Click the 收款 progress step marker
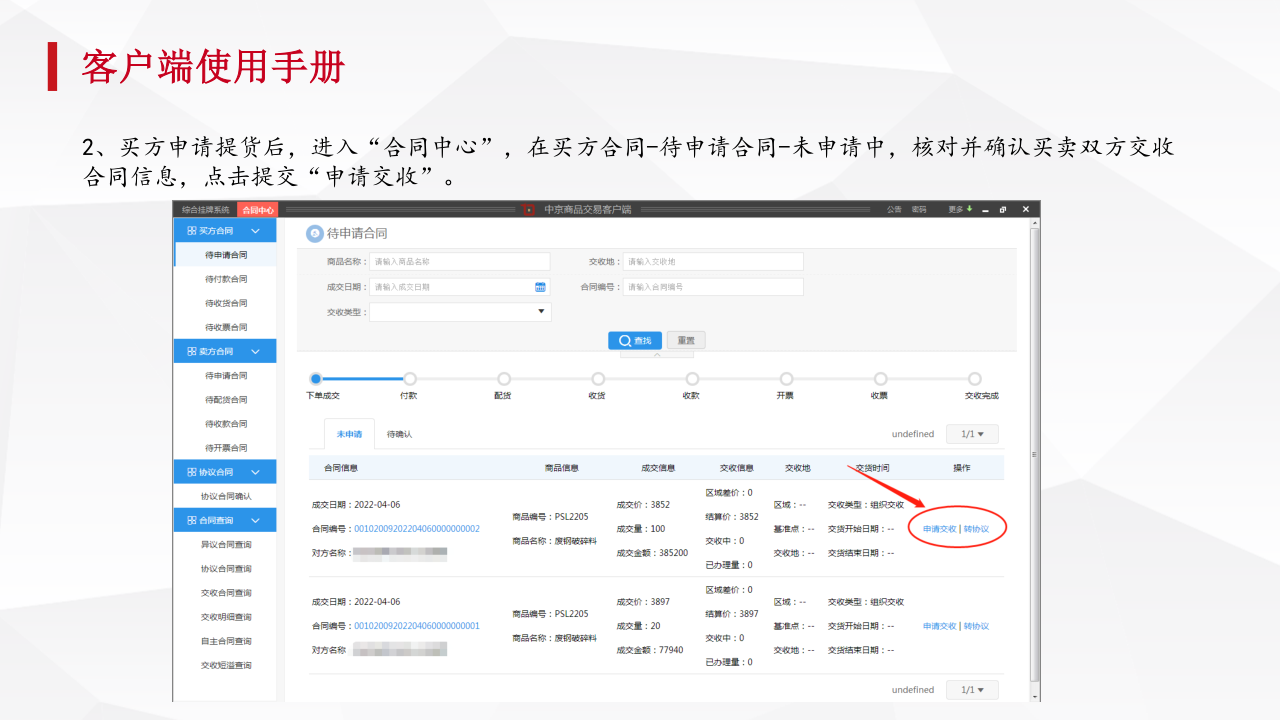 coord(692,379)
